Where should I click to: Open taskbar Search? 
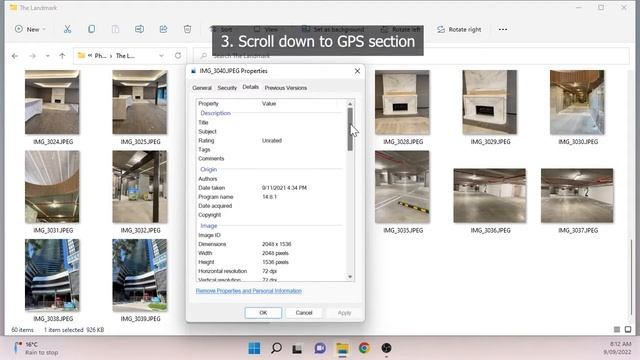(x=276, y=348)
